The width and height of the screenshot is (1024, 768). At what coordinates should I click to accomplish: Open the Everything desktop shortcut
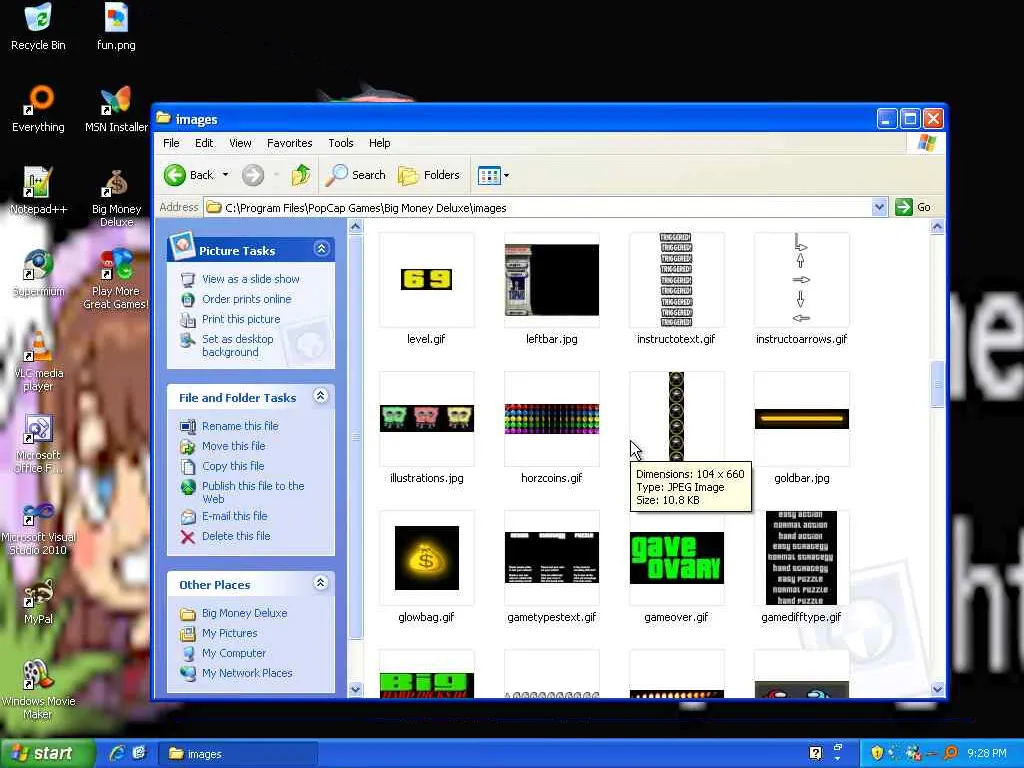(x=38, y=109)
